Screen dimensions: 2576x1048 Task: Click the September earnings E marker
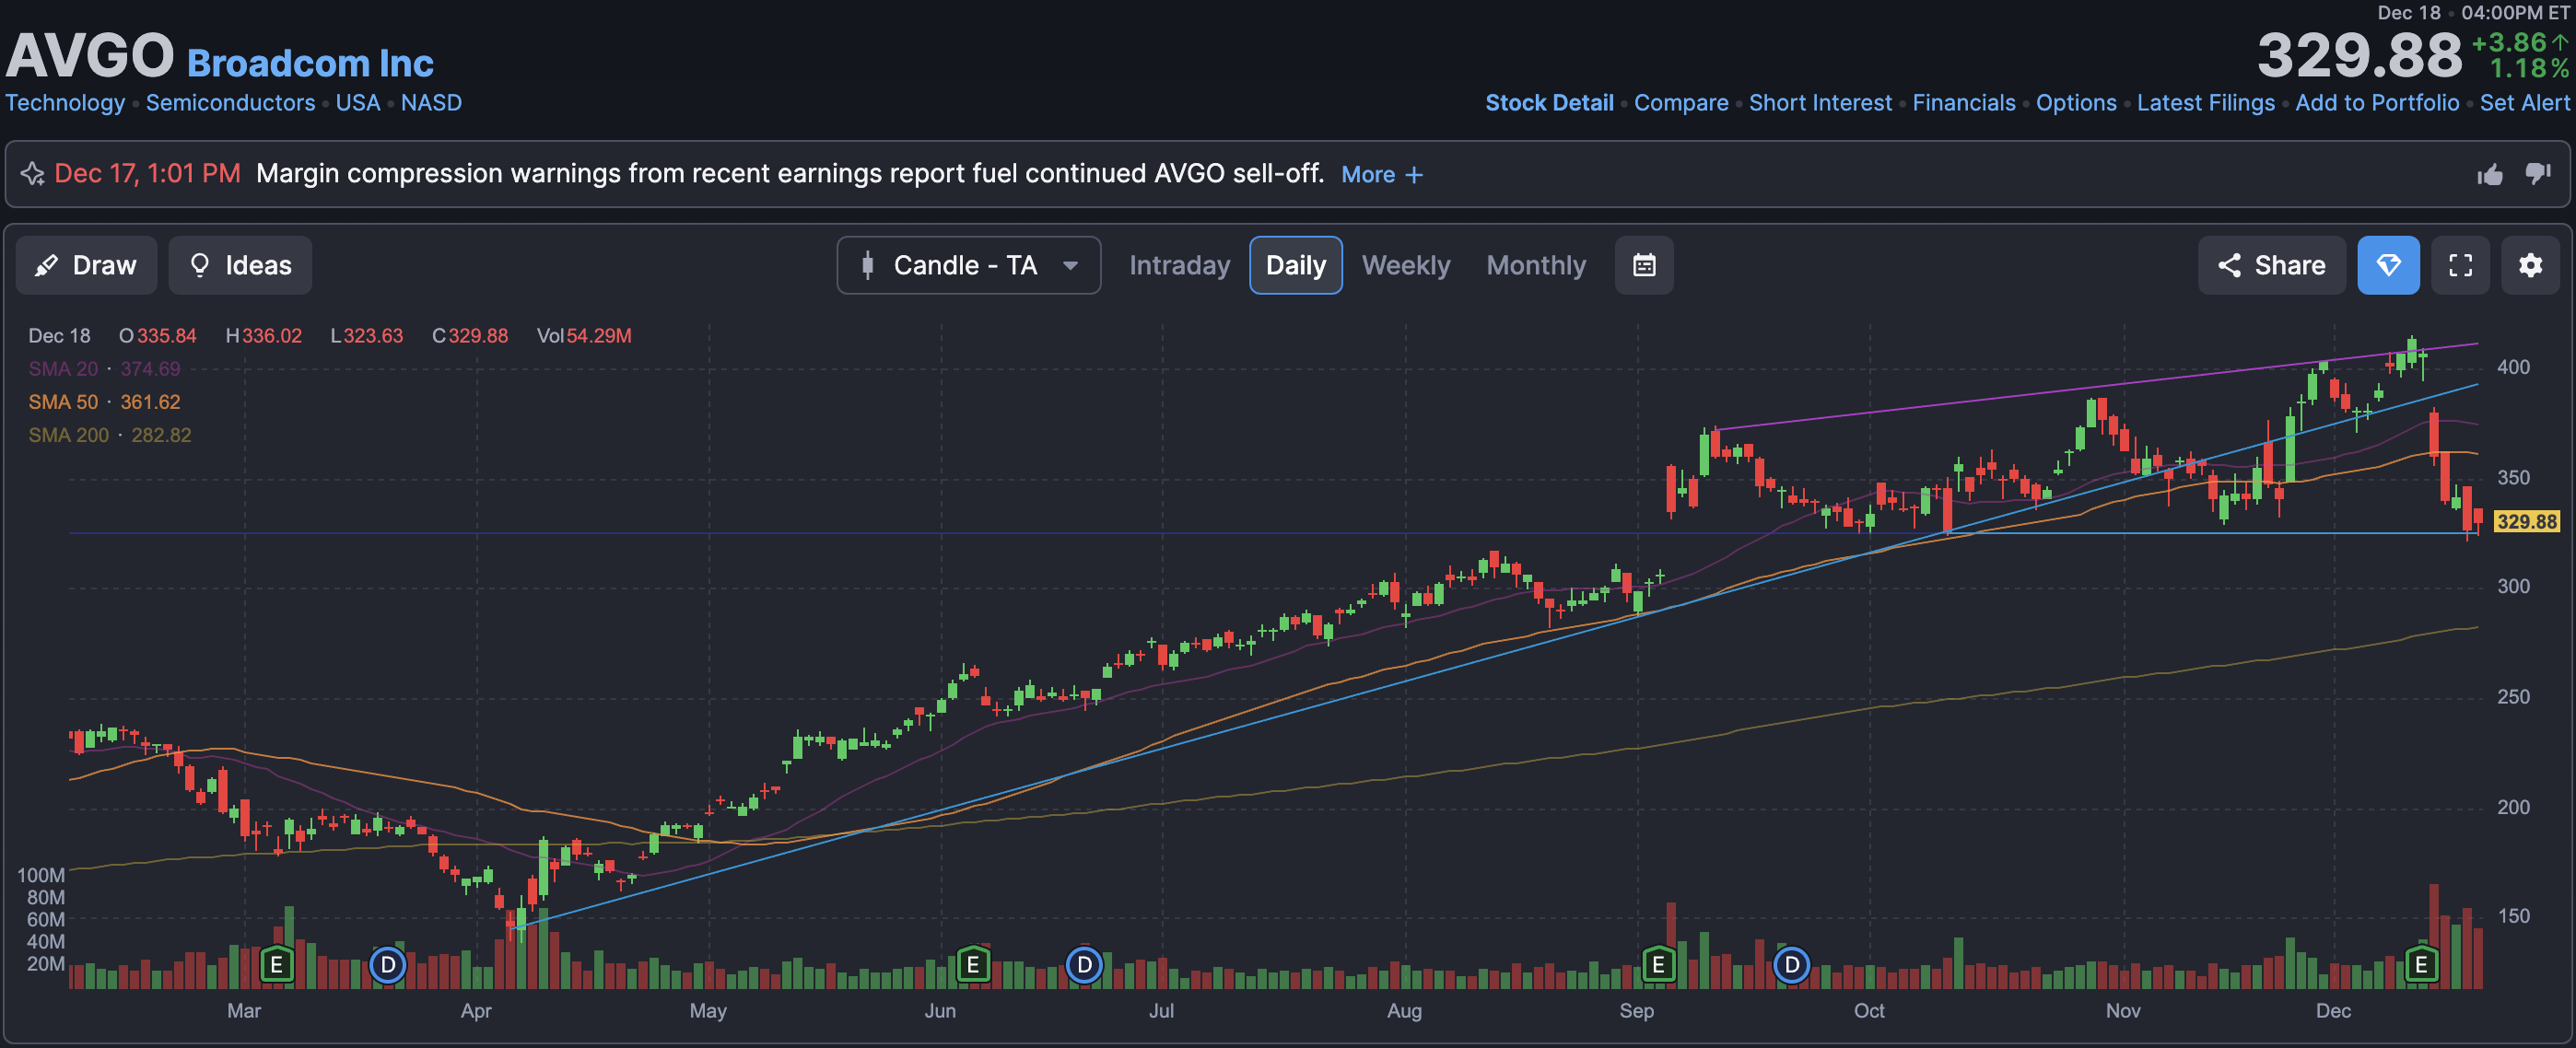pos(1658,965)
